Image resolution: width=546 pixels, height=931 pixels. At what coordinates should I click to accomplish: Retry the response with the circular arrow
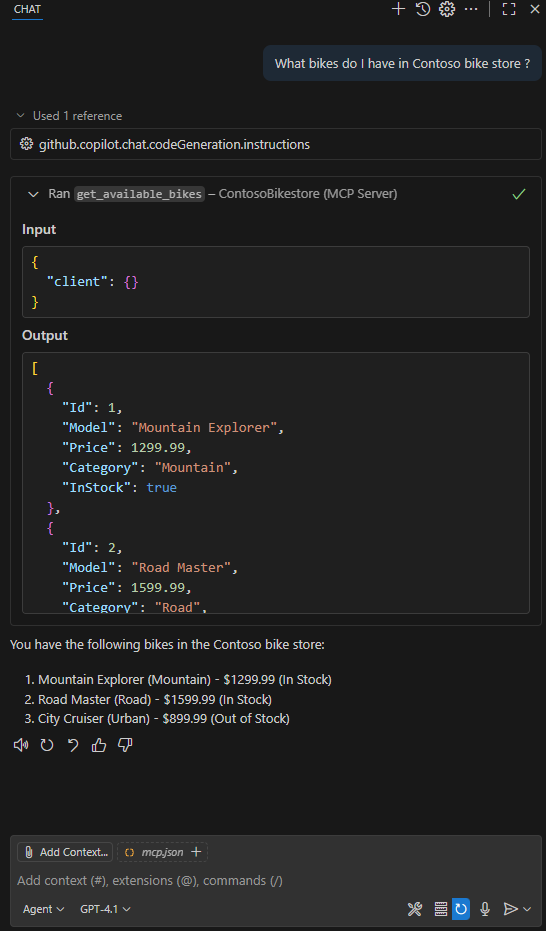tap(47, 745)
